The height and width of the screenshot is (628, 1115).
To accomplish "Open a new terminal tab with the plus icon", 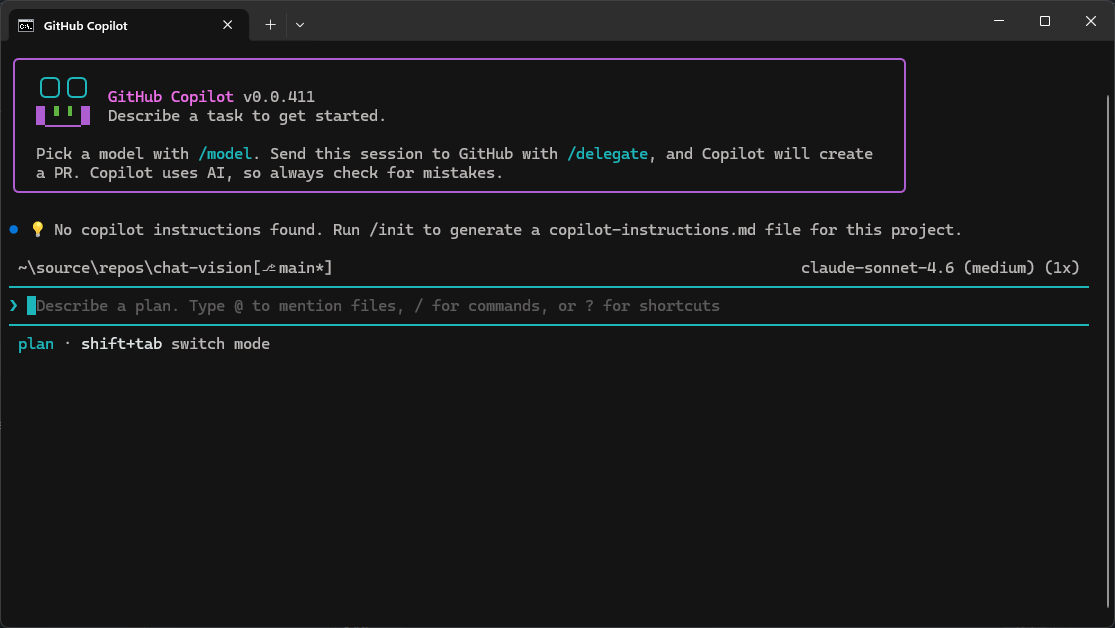I will pyautogui.click(x=269, y=24).
